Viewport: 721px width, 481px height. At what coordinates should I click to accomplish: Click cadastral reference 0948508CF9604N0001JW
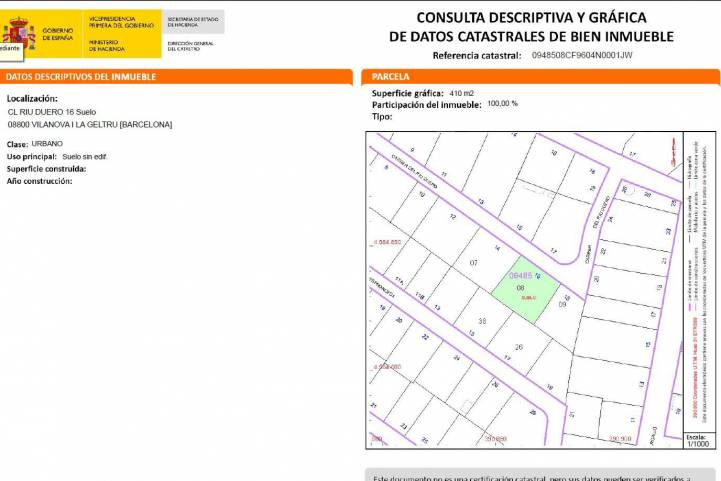582,55
